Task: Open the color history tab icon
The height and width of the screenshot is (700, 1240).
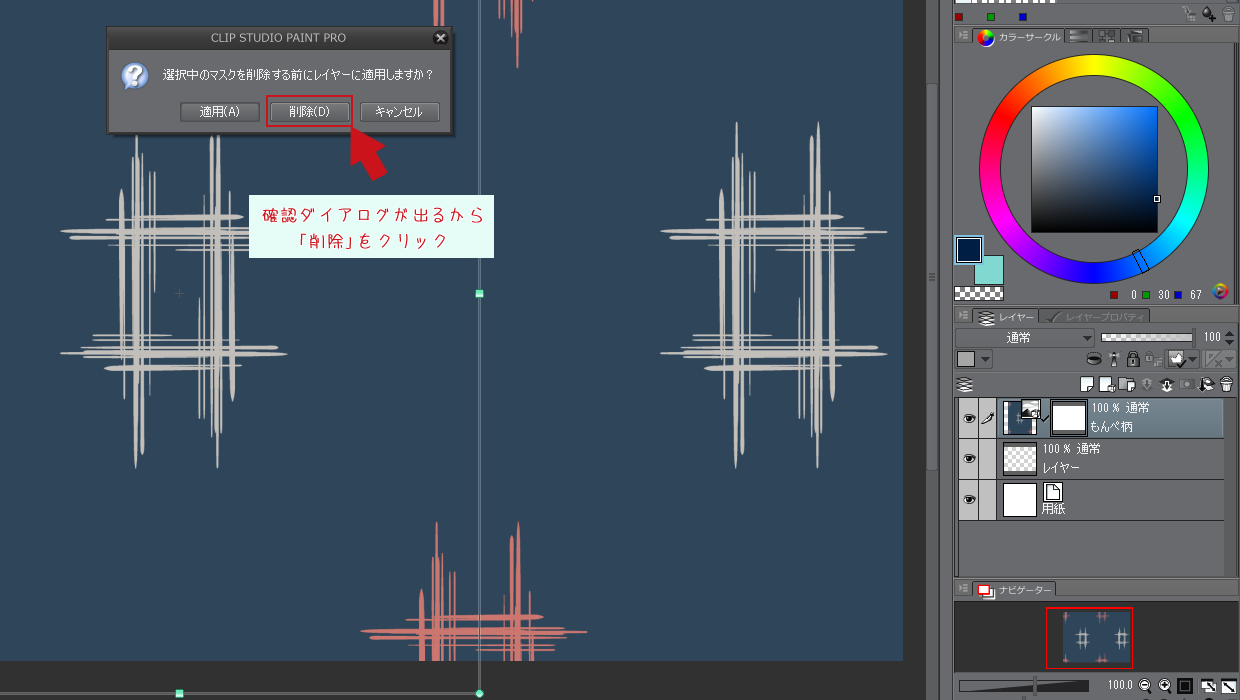Action: tap(1135, 36)
